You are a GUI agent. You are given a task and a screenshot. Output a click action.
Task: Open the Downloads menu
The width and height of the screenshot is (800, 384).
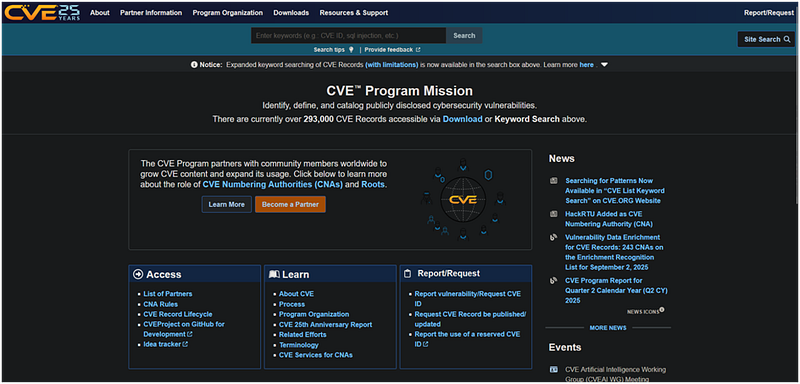291,13
